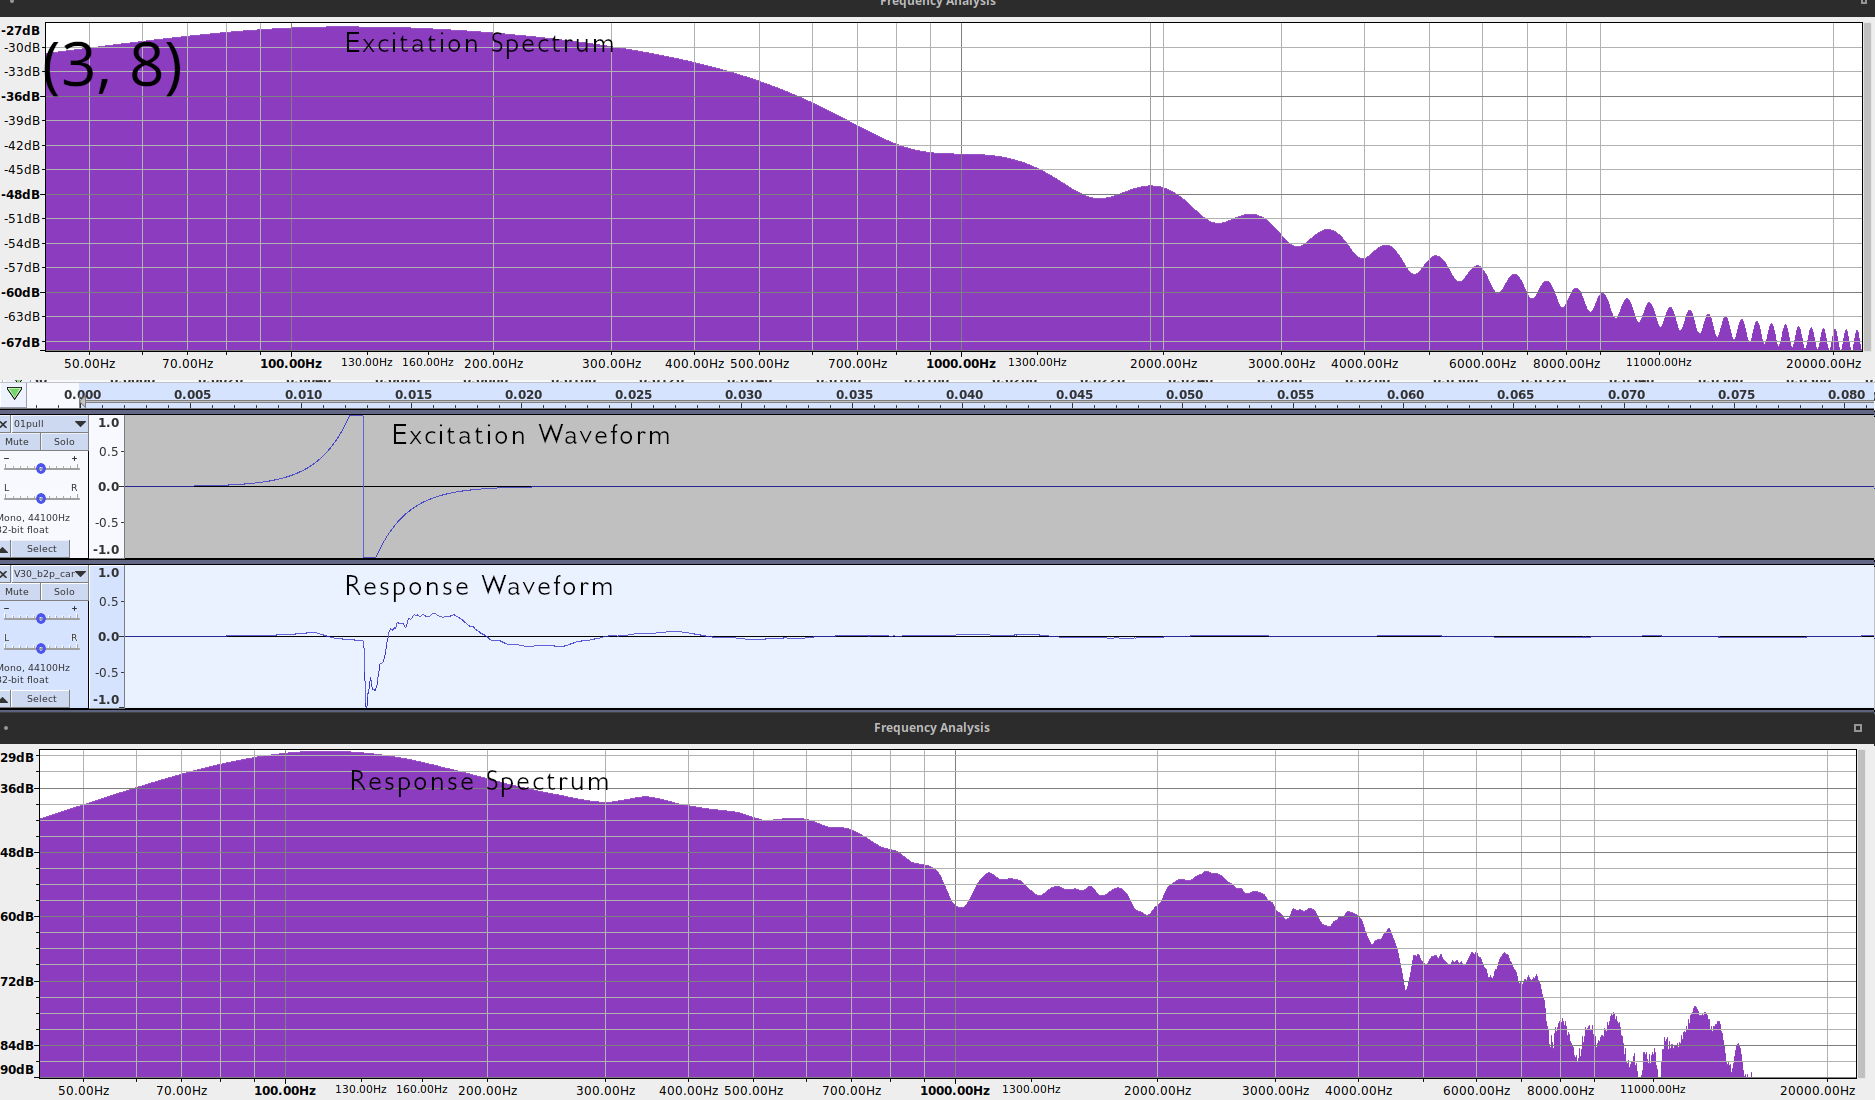This screenshot has width=1875, height=1100.
Task: Collapse the 01pull track with its triangle button
Action: pyautogui.click(x=5, y=549)
